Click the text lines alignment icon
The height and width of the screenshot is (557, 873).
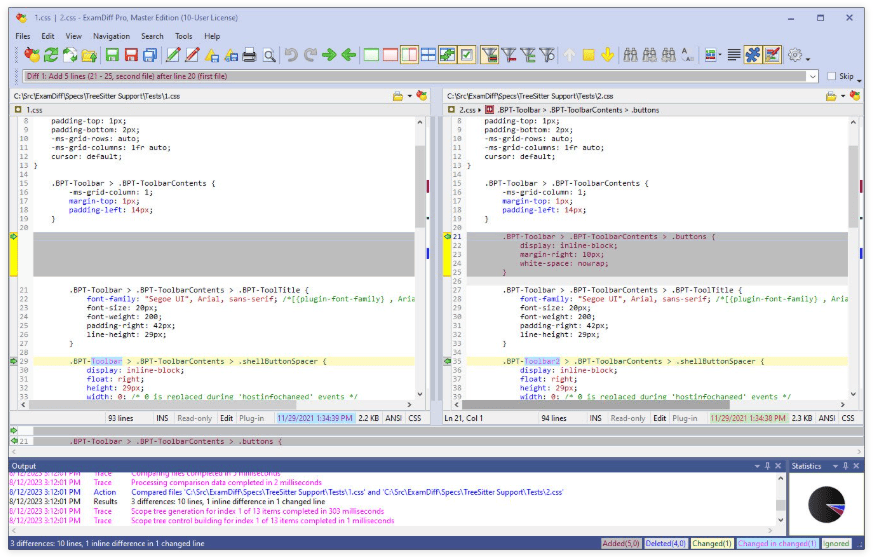[x=734, y=55]
